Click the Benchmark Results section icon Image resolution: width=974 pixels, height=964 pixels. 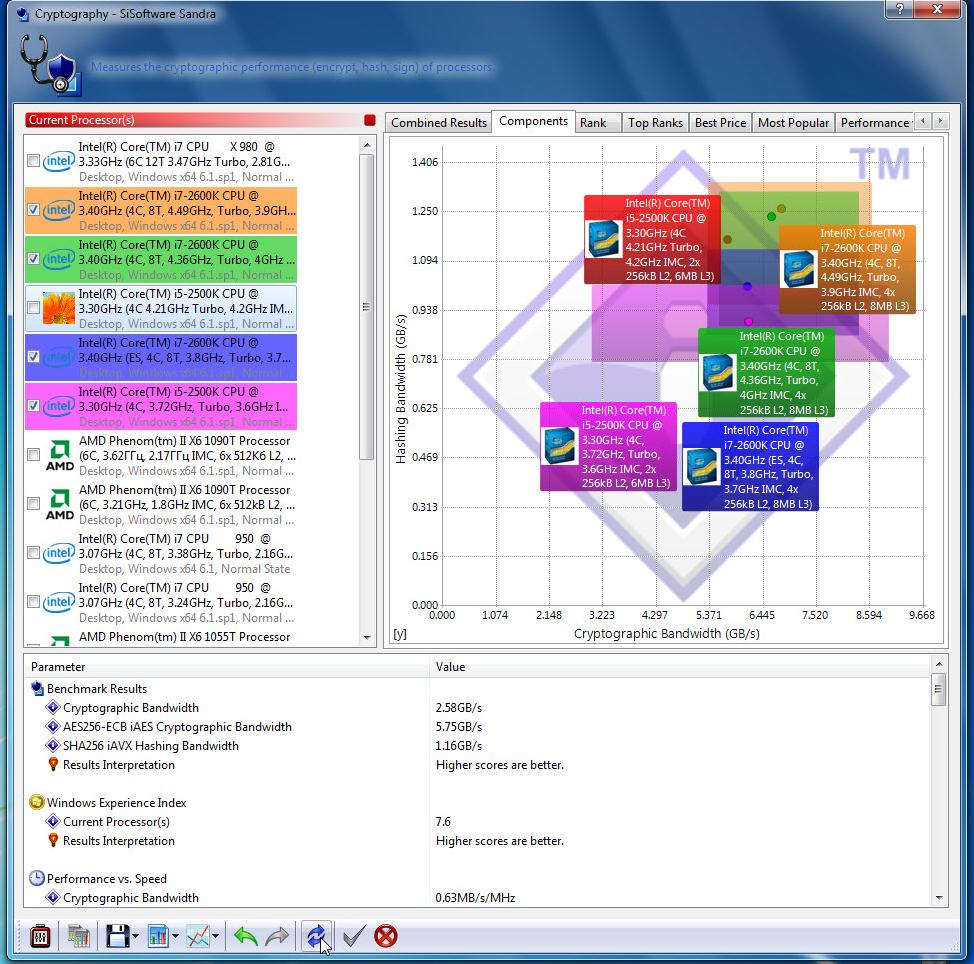point(37,689)
